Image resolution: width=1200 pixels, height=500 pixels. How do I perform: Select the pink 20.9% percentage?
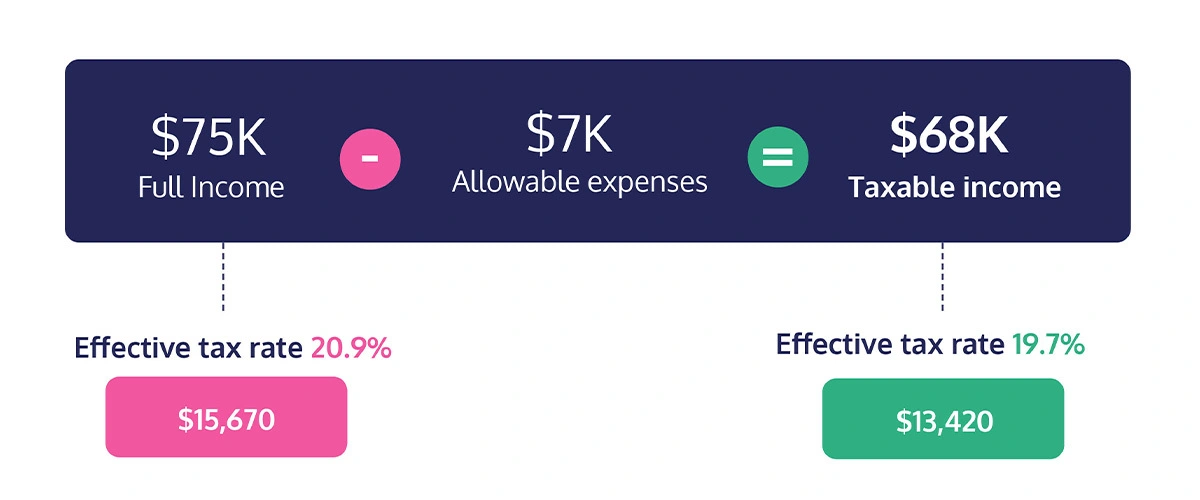pyautogui.click(x=350, y=348)
